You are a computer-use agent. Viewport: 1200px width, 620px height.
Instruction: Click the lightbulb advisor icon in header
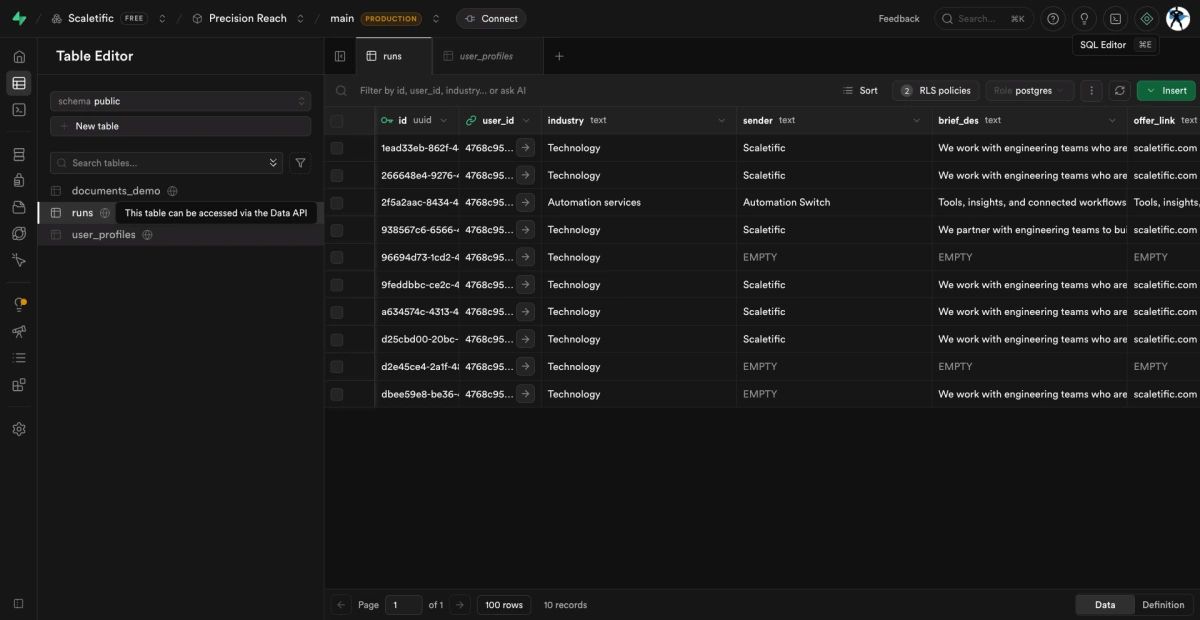tap(1084, 18)
